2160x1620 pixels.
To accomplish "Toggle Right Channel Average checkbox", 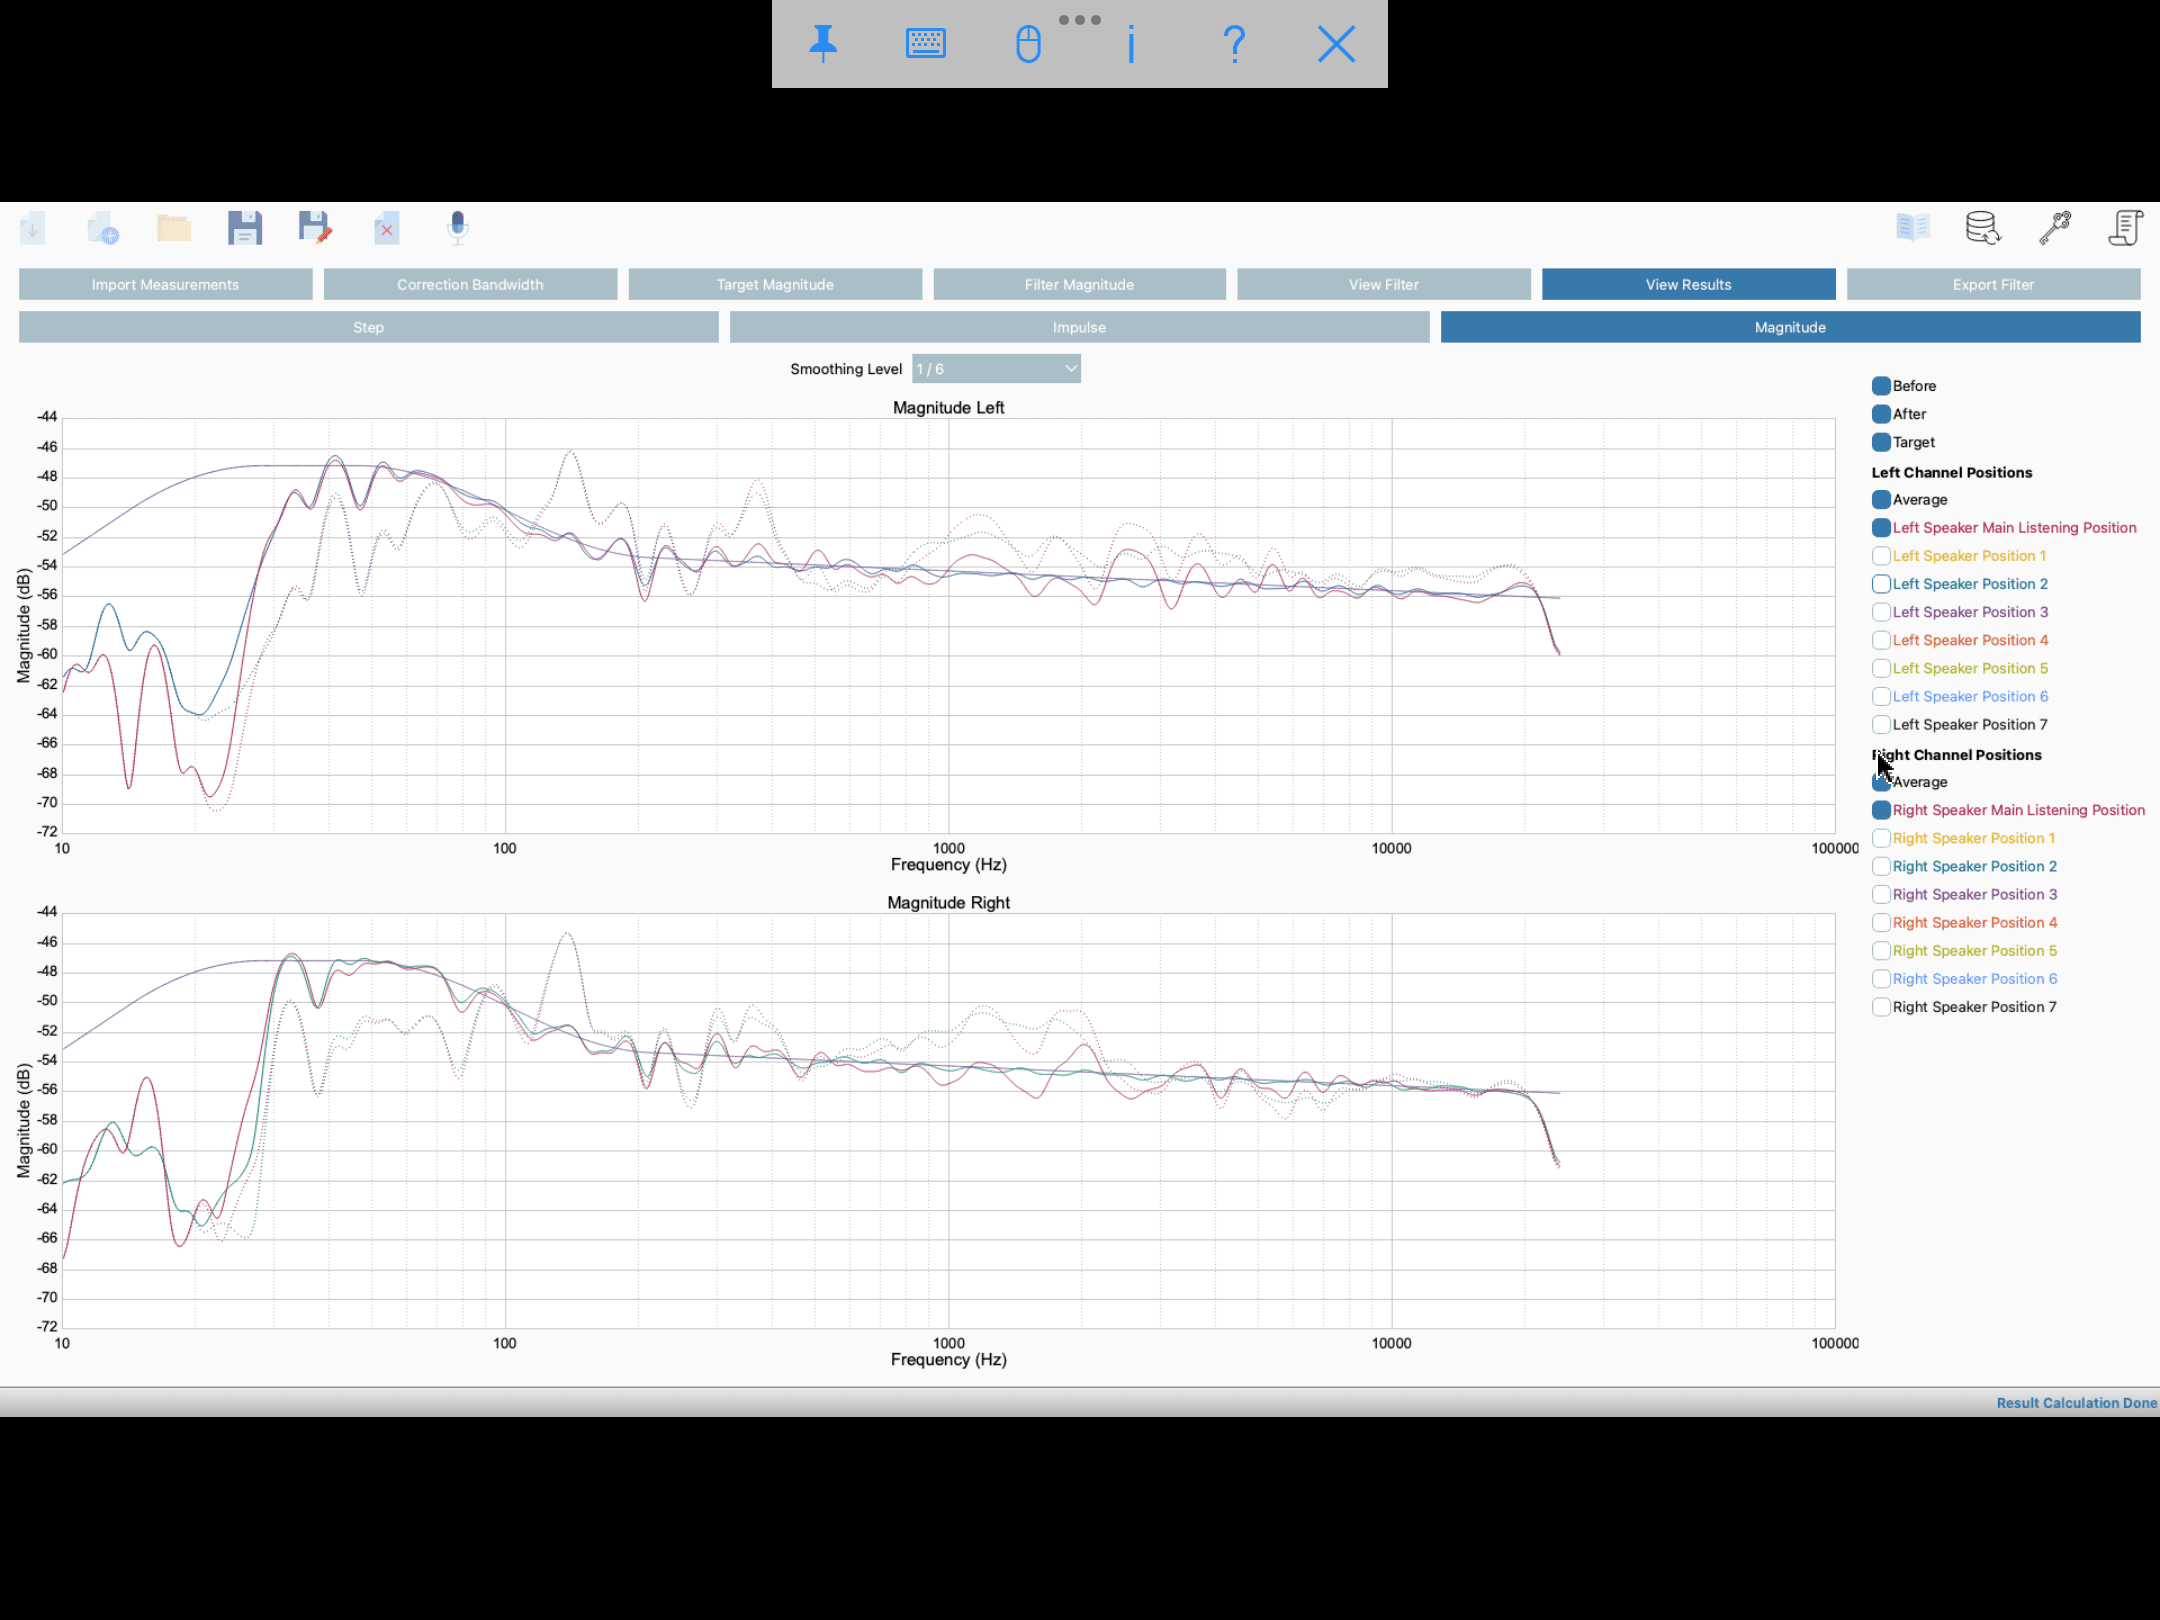I will pyautogui.click(x=1881, y=782).
